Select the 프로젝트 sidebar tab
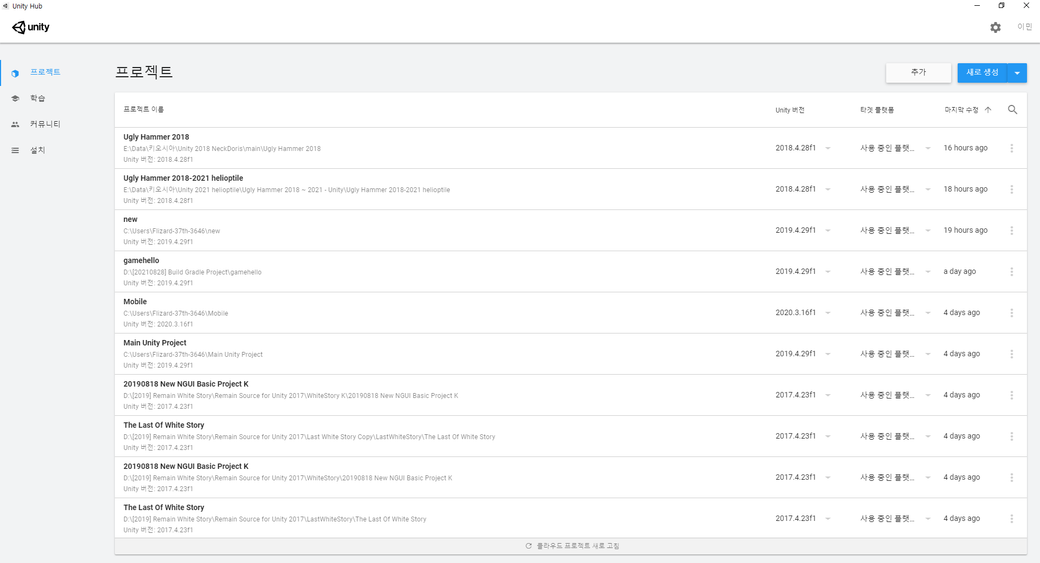The height and width of the screenshot is (563, 1040). pos(45,73)
